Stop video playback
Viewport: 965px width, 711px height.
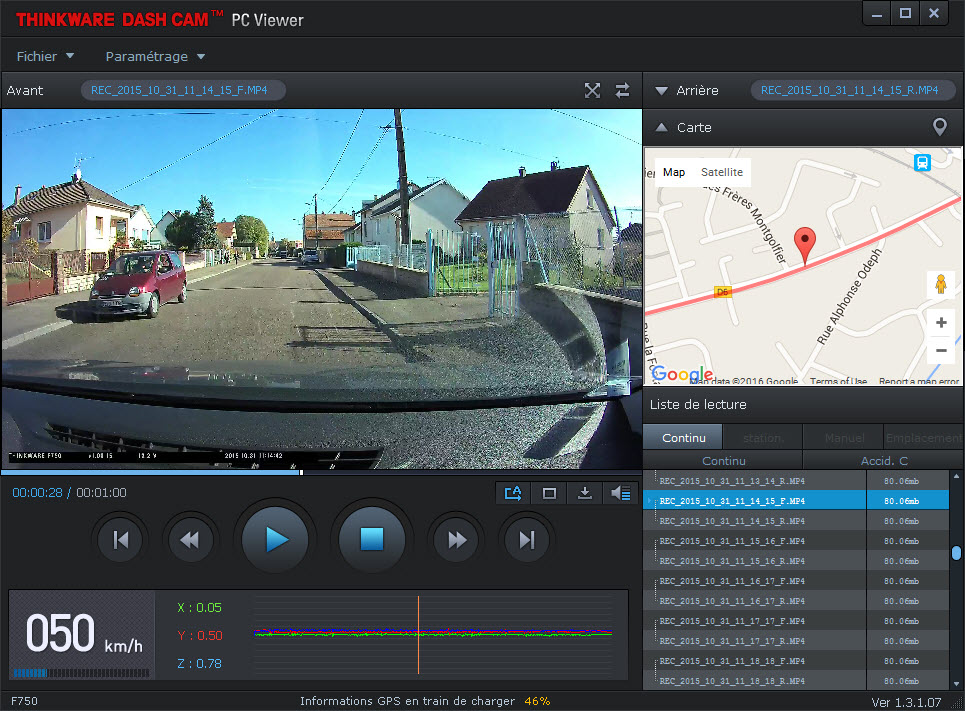point(372,540)
